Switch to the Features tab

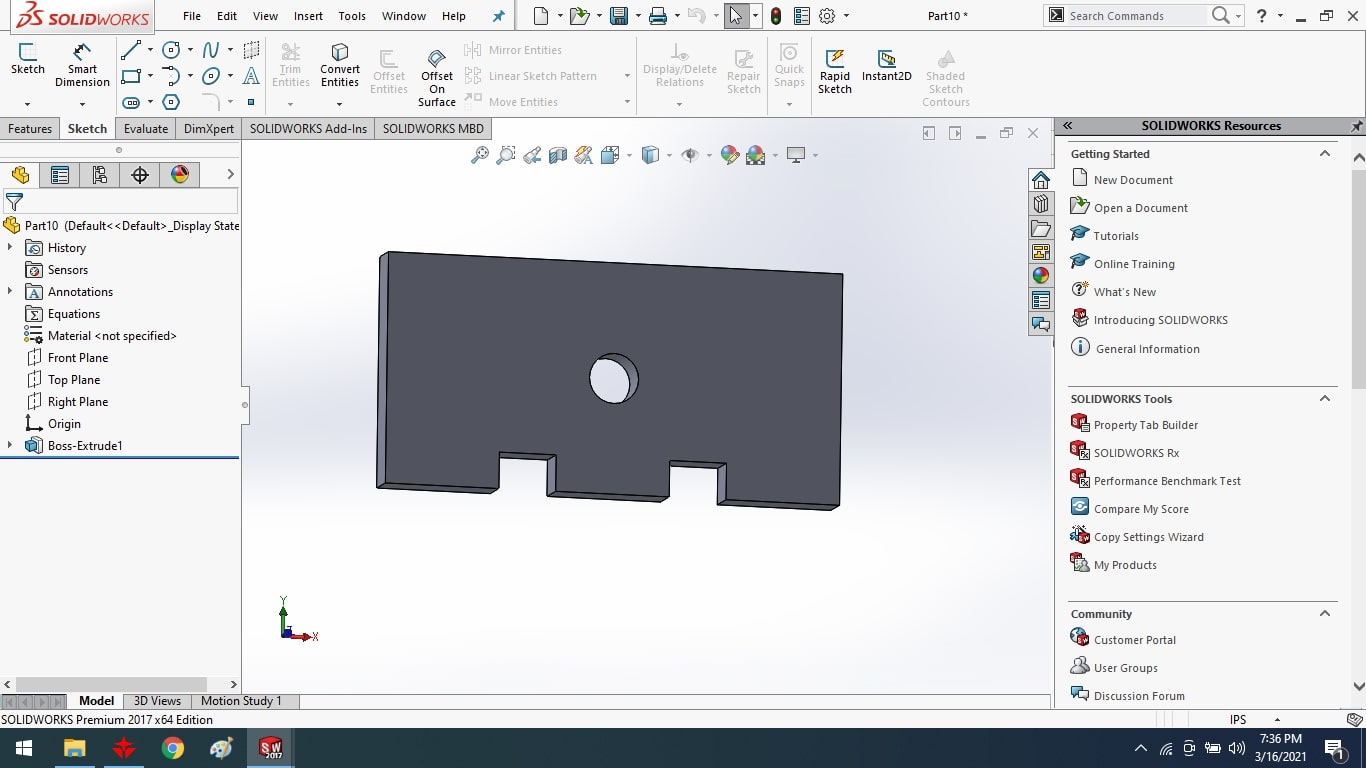(x=30, y=129)
